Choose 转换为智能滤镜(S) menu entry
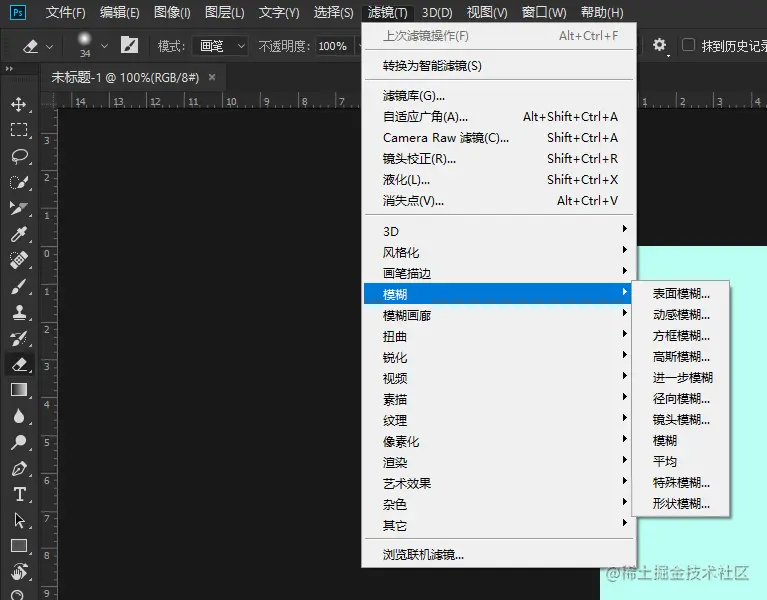767x600 pixels. 498,66
